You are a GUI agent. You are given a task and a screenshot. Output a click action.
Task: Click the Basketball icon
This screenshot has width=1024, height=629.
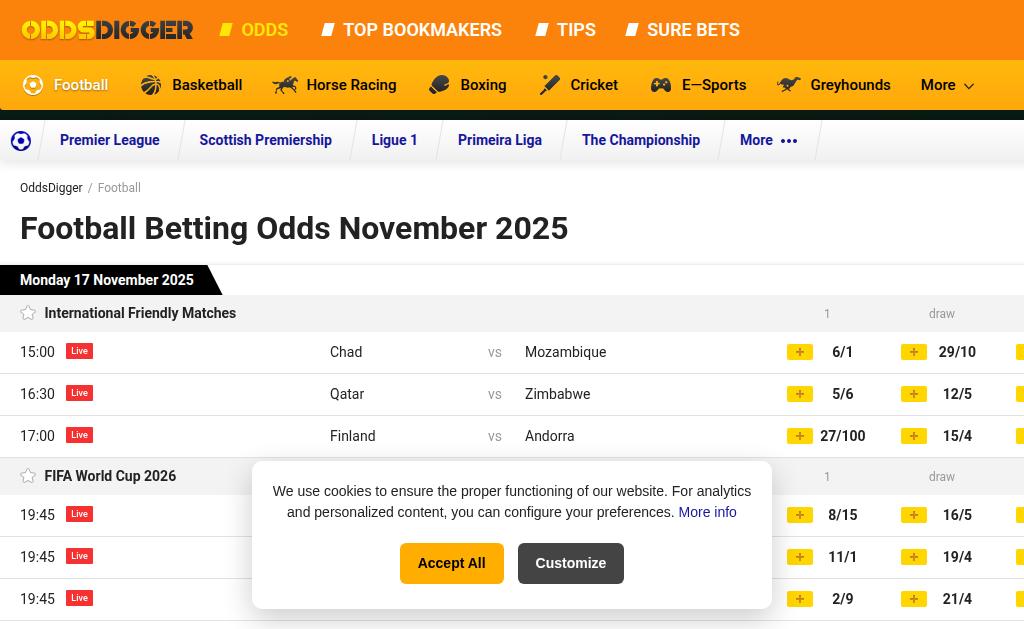click(x=151, y=85)
